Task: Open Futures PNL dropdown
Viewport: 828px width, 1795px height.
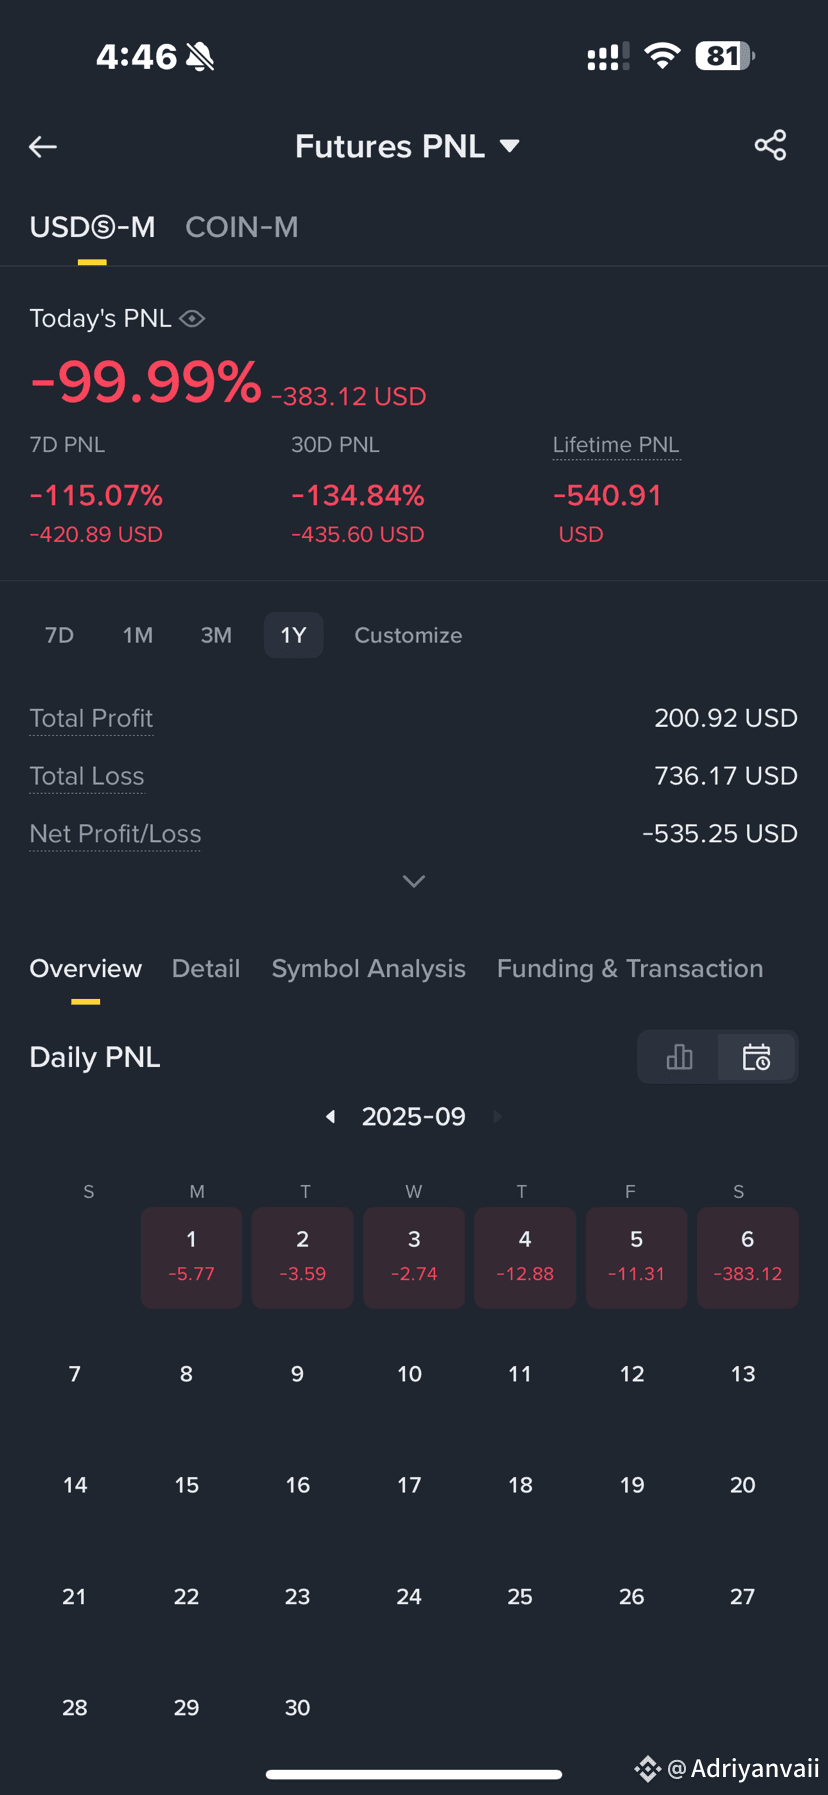Action: (407, 146)
